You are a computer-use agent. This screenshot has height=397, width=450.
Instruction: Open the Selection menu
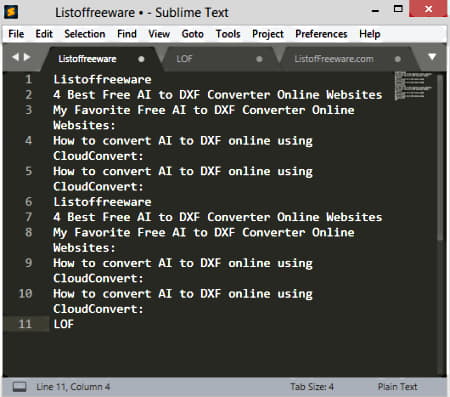click(85, 34)
